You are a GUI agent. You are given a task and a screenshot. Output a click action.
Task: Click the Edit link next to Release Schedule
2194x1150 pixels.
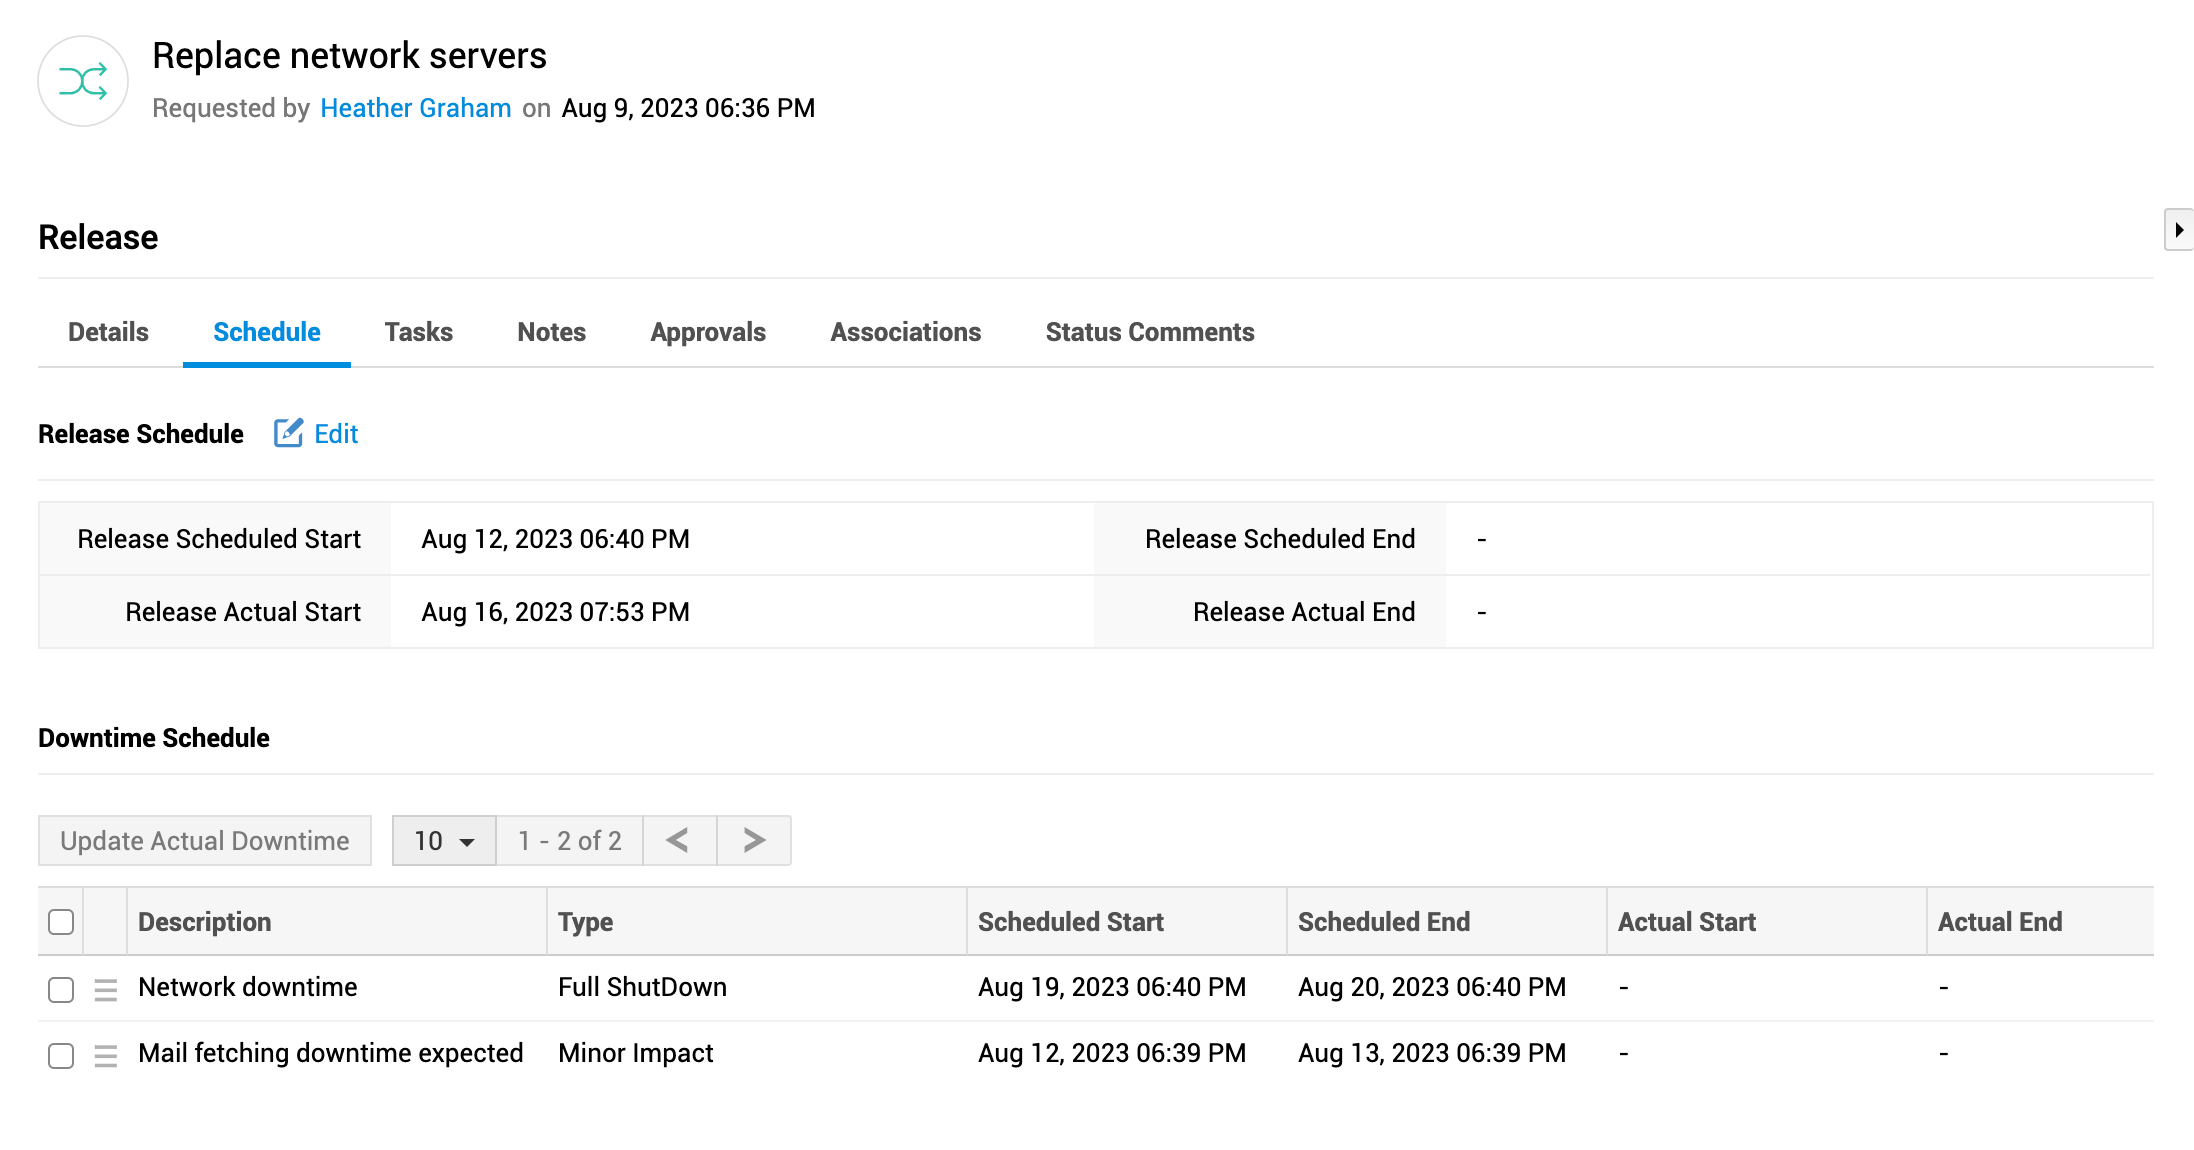click(x=336, y=433)
